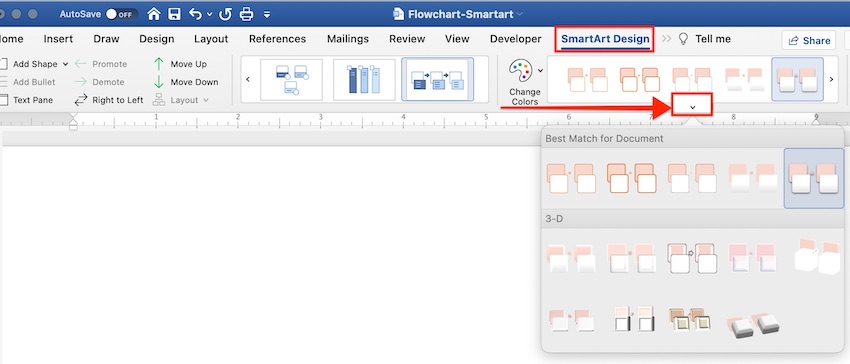The height and width of the screenshot is (364, 850).
Task: Go to next styles arrow in ribbon gallery
Action: (832, 79)
